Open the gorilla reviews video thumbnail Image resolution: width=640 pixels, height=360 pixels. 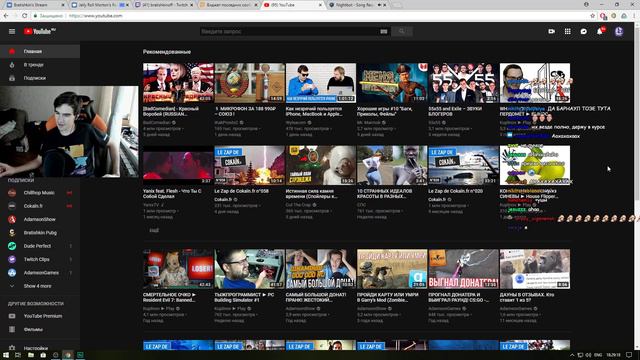[535, 269]
